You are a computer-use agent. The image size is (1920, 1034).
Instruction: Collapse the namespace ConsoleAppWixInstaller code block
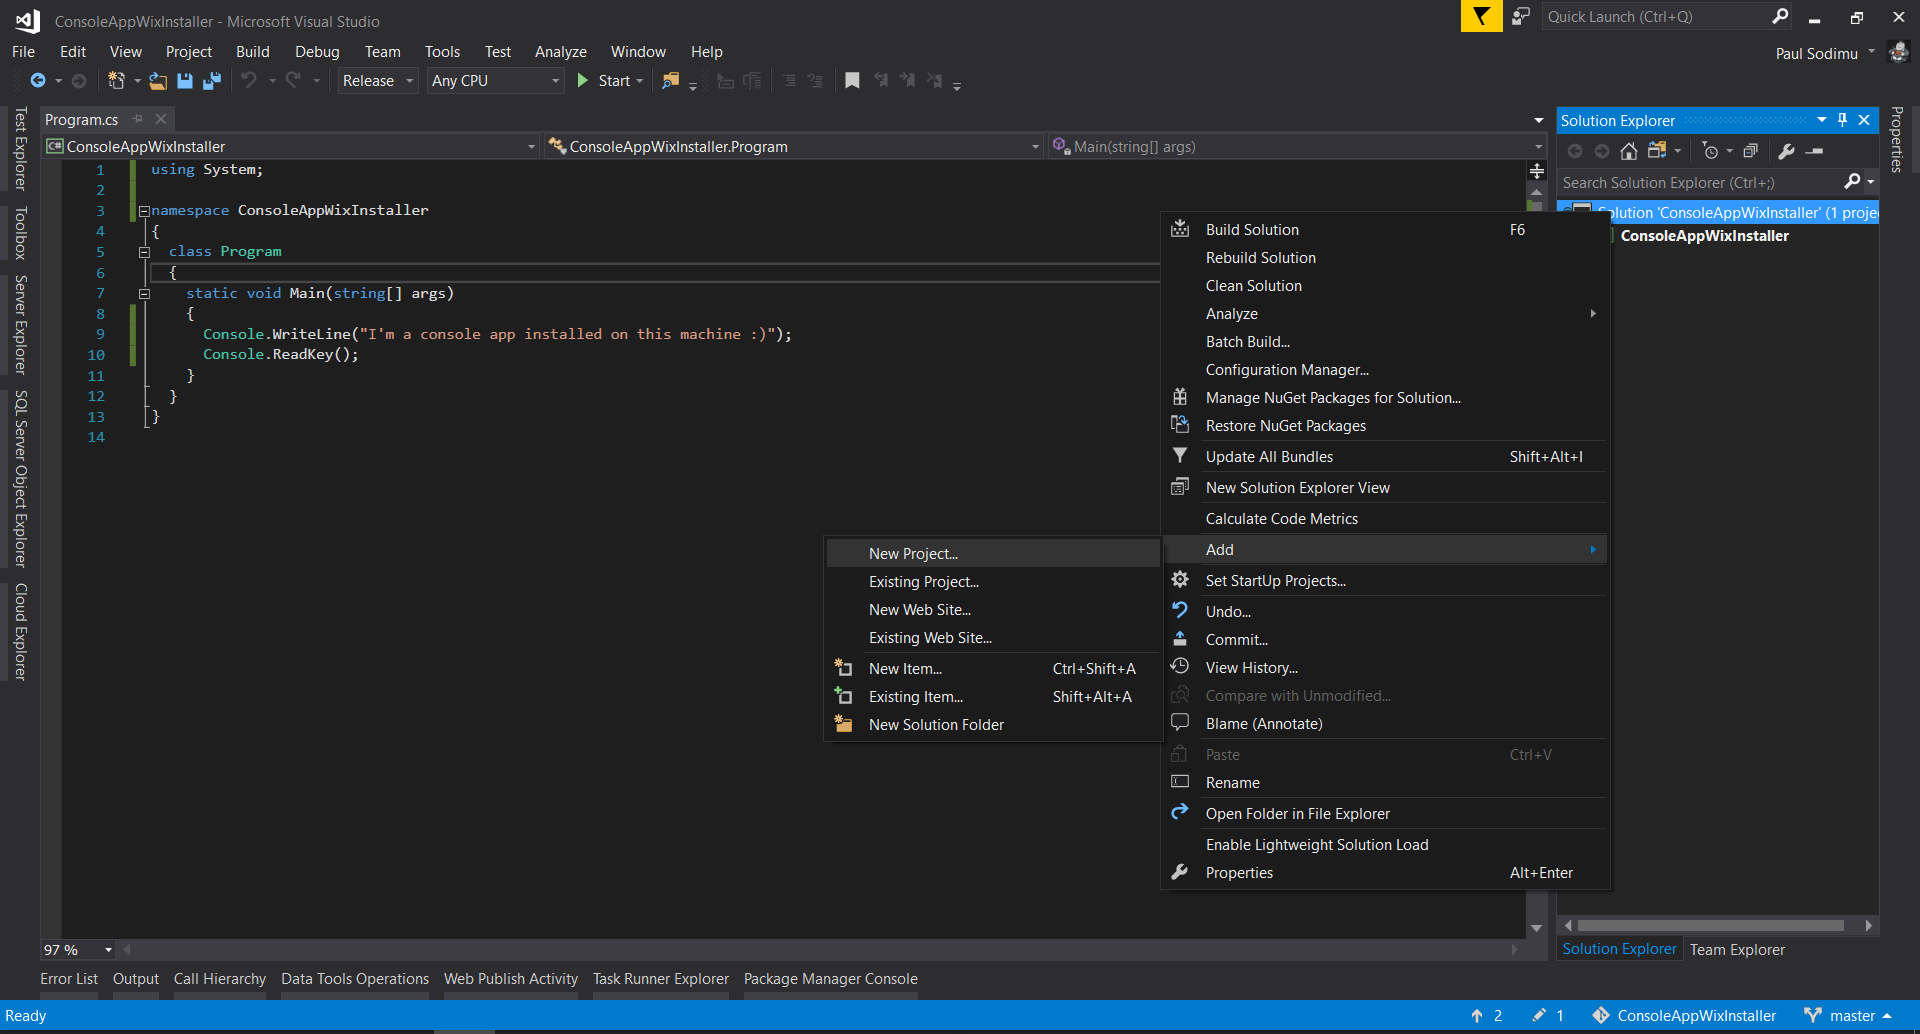(144, 211)
